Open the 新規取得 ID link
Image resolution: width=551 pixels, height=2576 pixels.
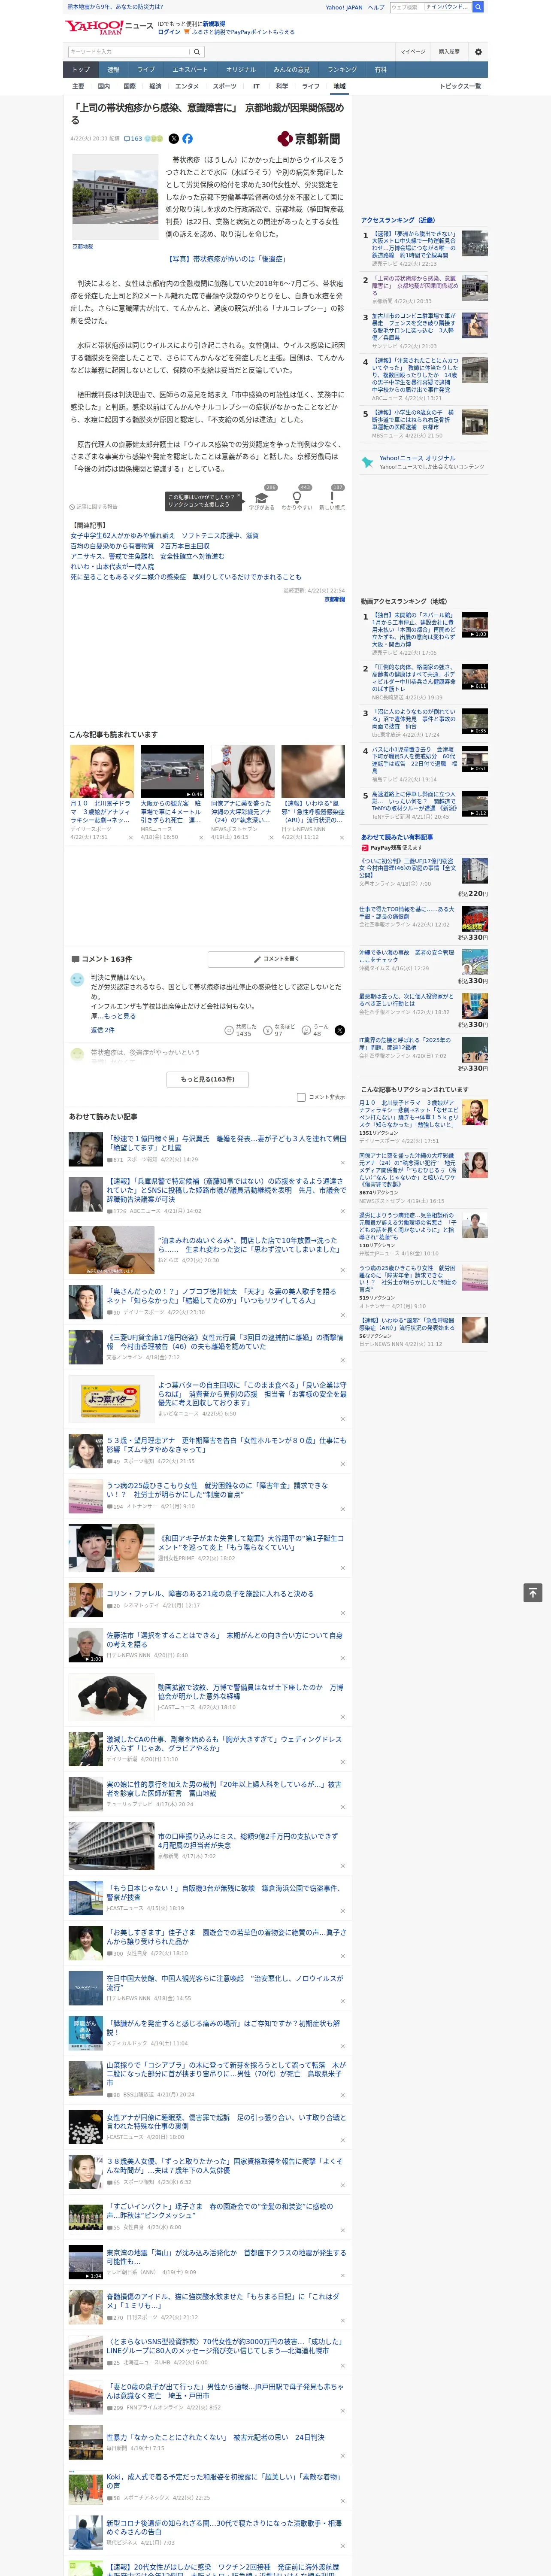coord(214,24)
